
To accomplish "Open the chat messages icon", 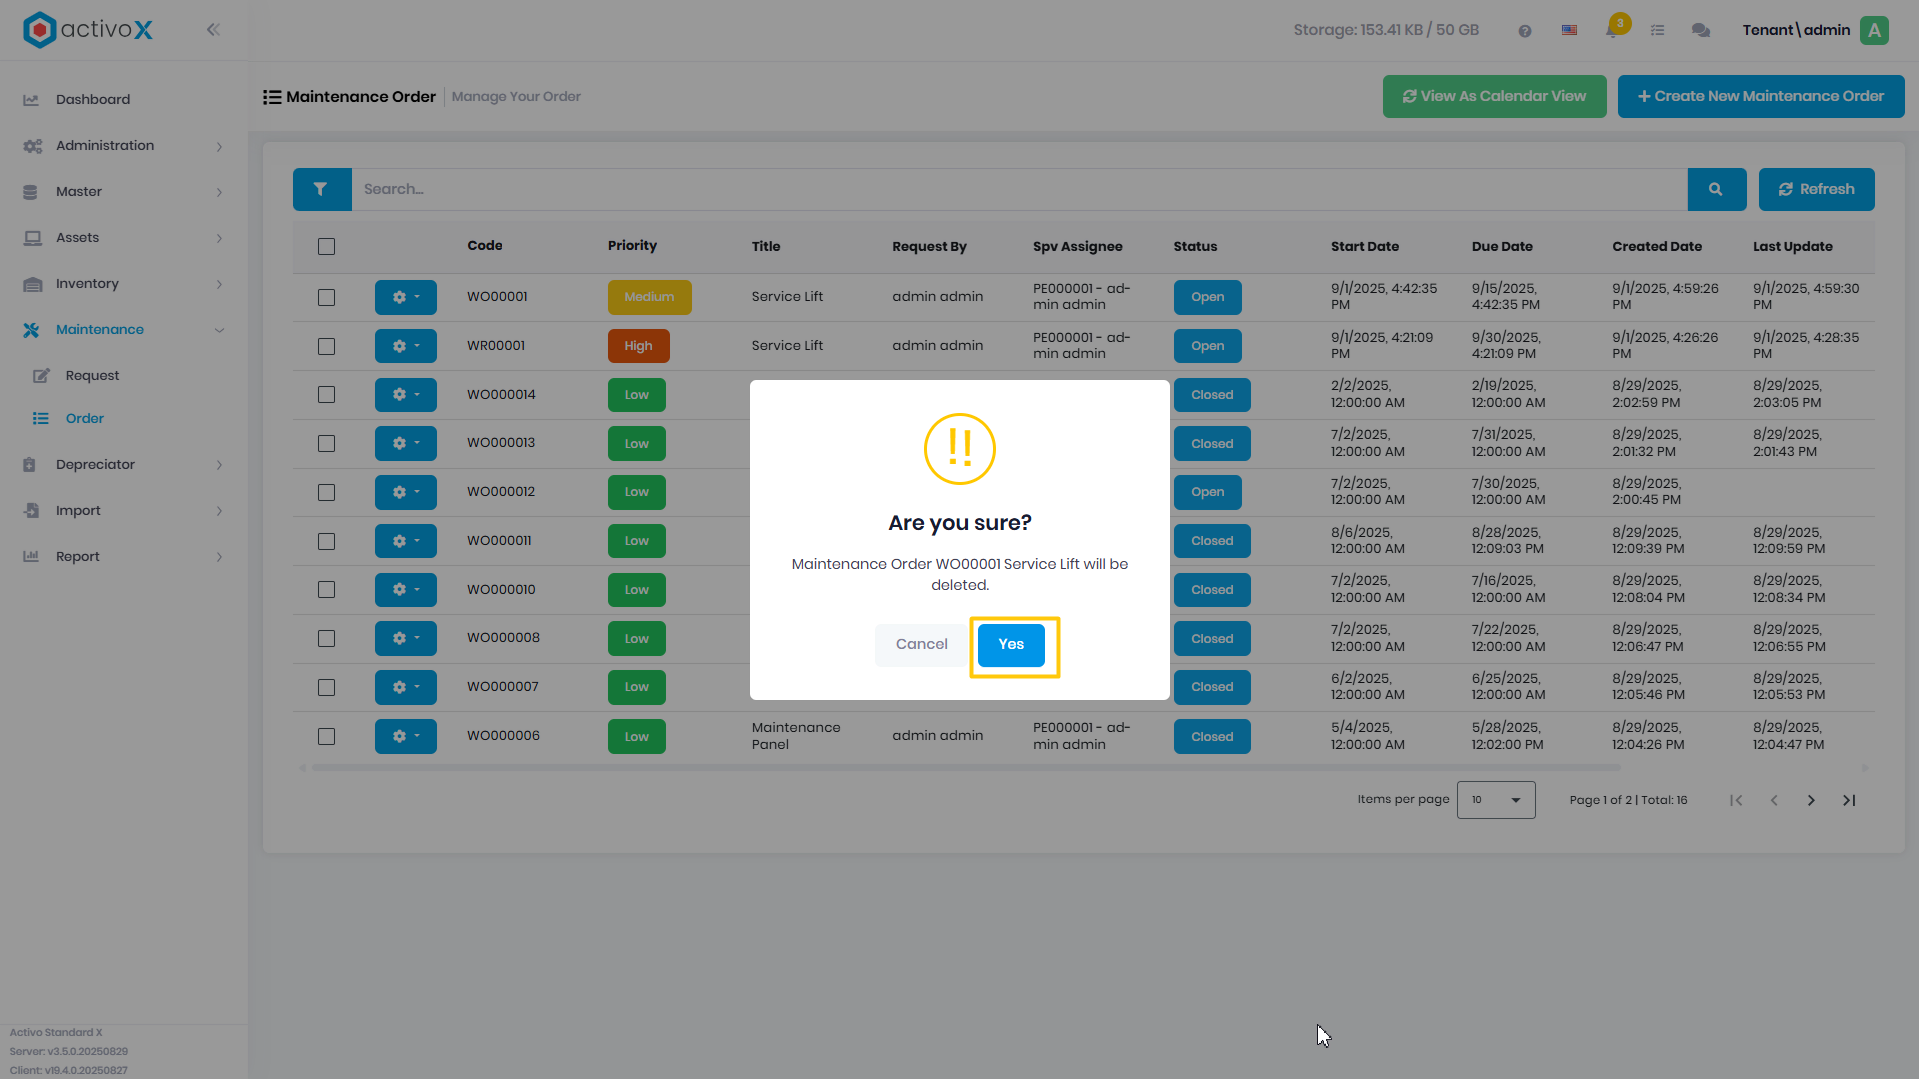I will point(1700,31).
